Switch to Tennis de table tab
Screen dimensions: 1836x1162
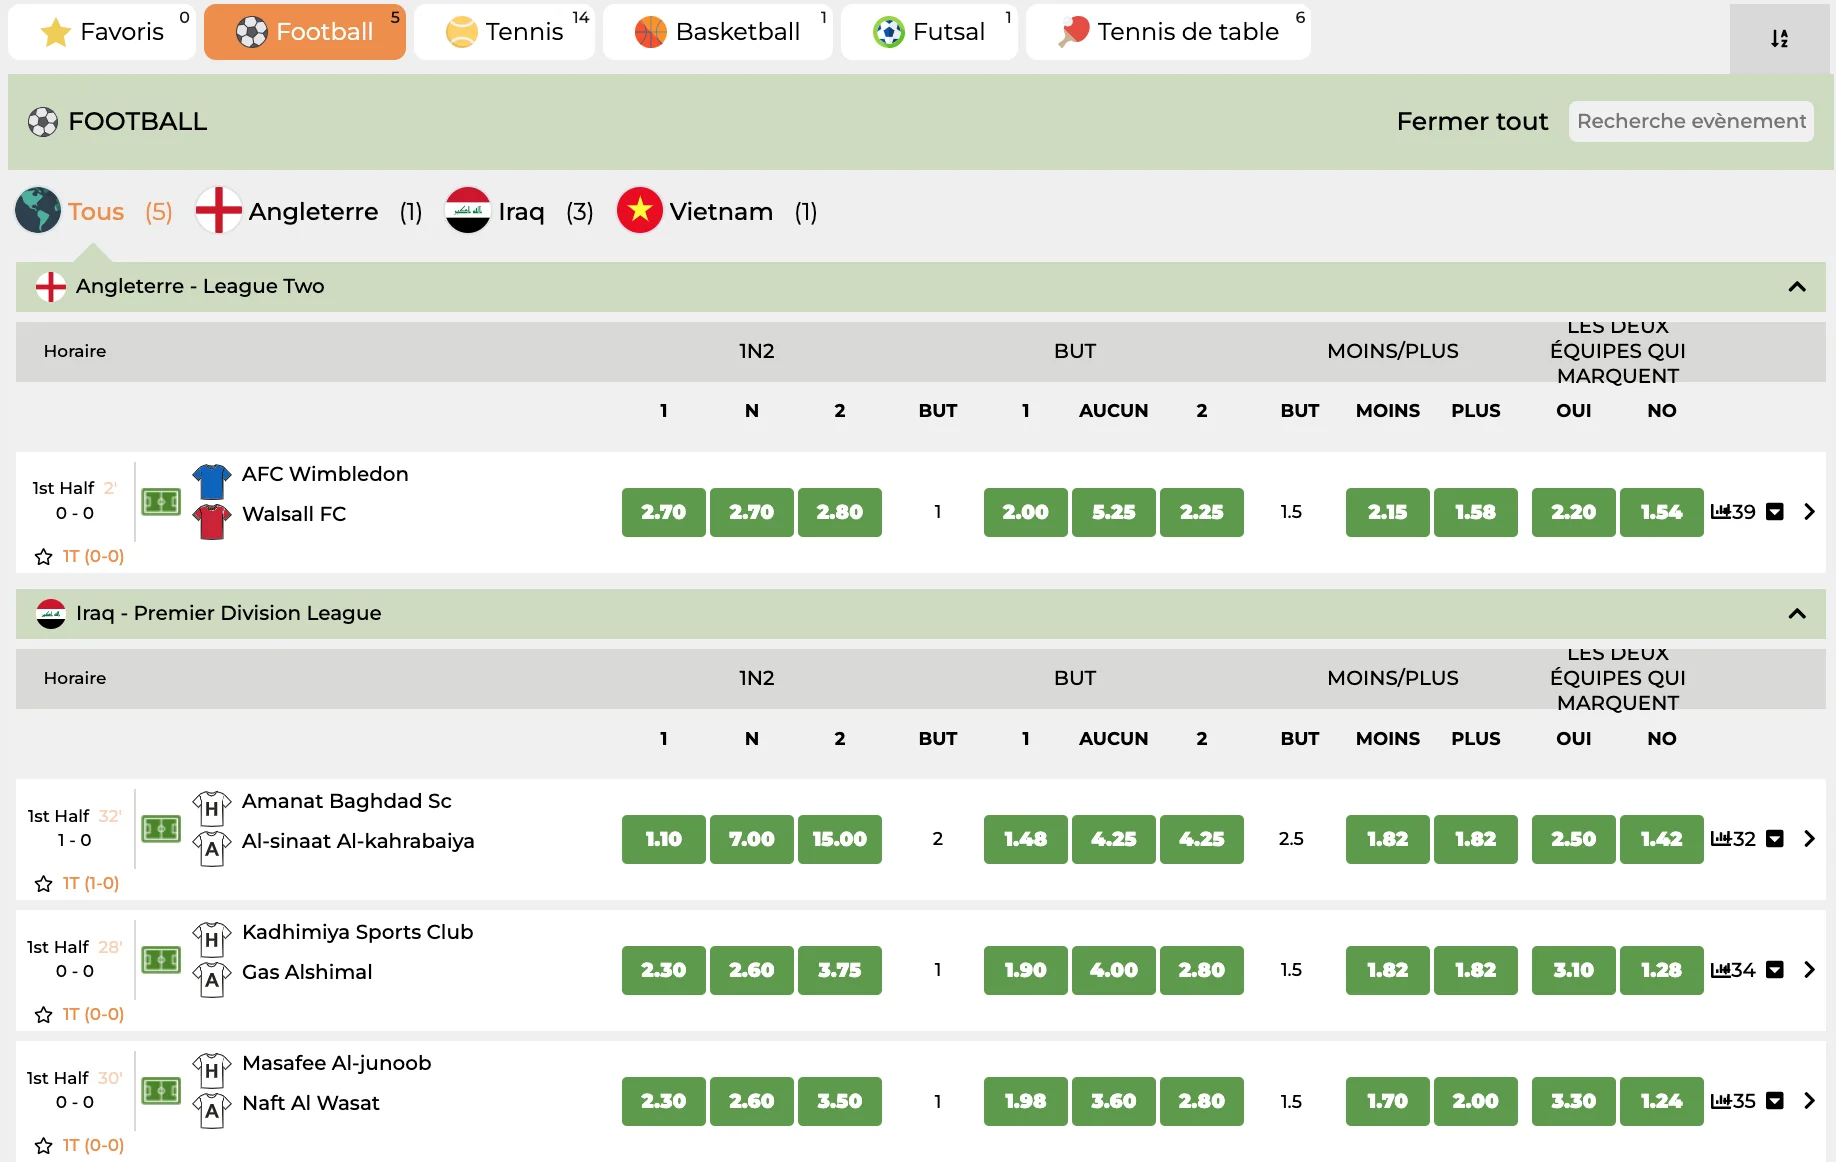(x=1168, y=32)
